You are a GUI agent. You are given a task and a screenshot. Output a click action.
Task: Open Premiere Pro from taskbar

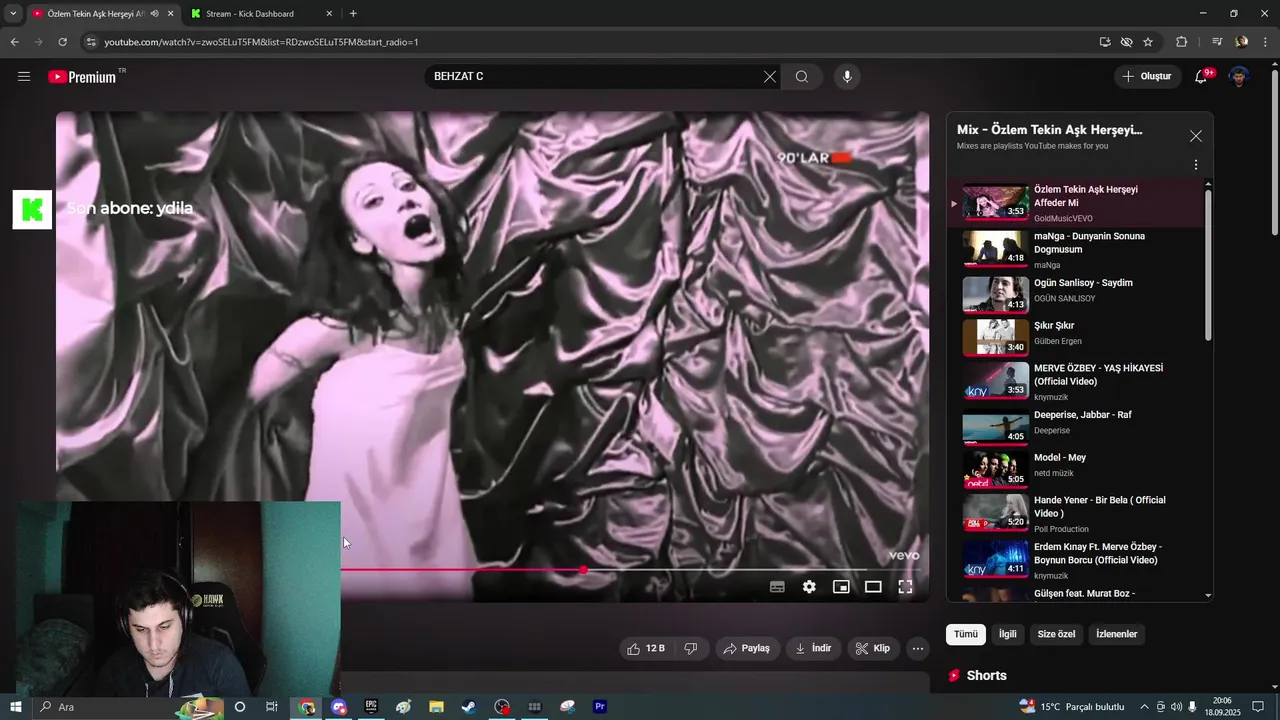600,707
